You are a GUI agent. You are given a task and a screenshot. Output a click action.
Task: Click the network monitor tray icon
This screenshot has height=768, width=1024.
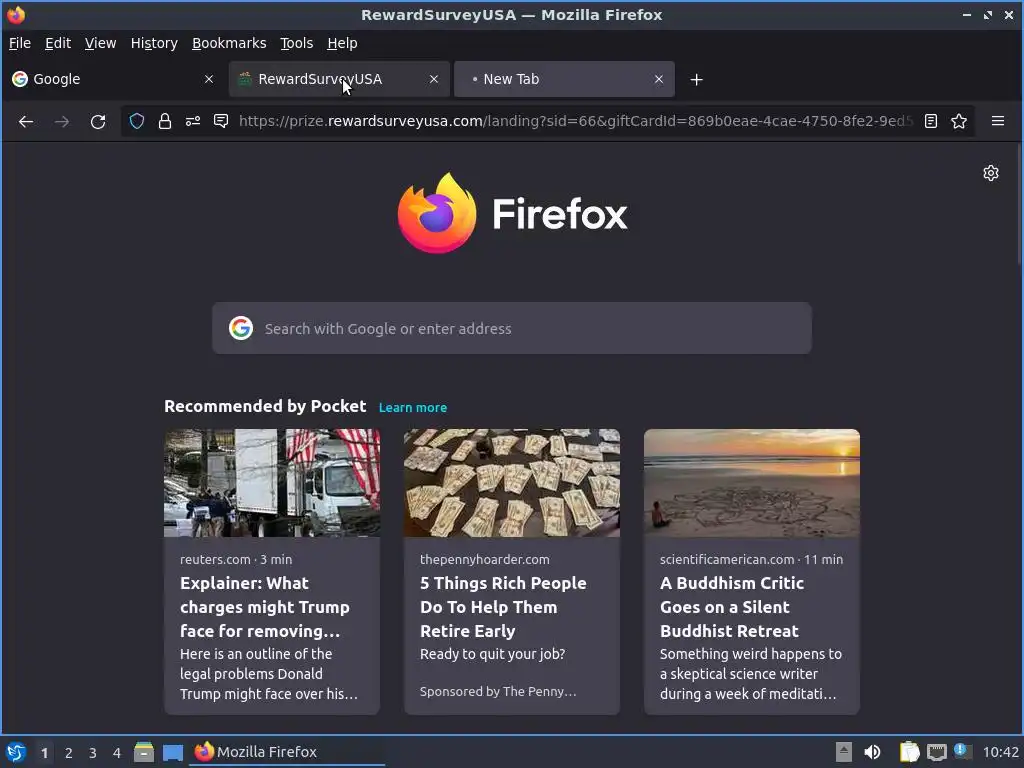click(936, 752)
